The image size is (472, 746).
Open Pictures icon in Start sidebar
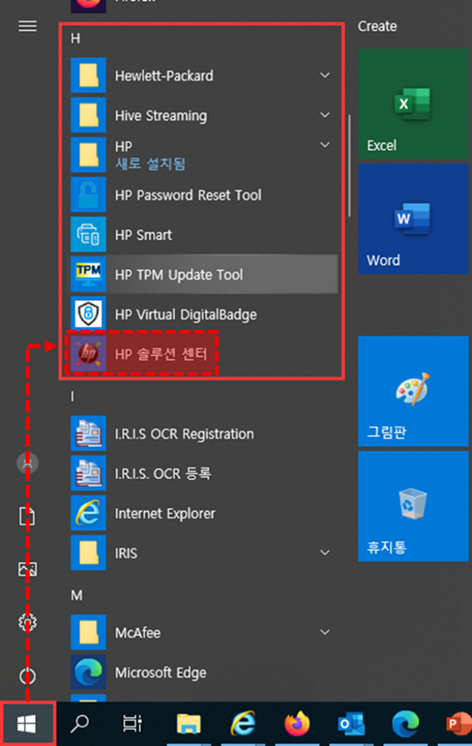[28, 569]
